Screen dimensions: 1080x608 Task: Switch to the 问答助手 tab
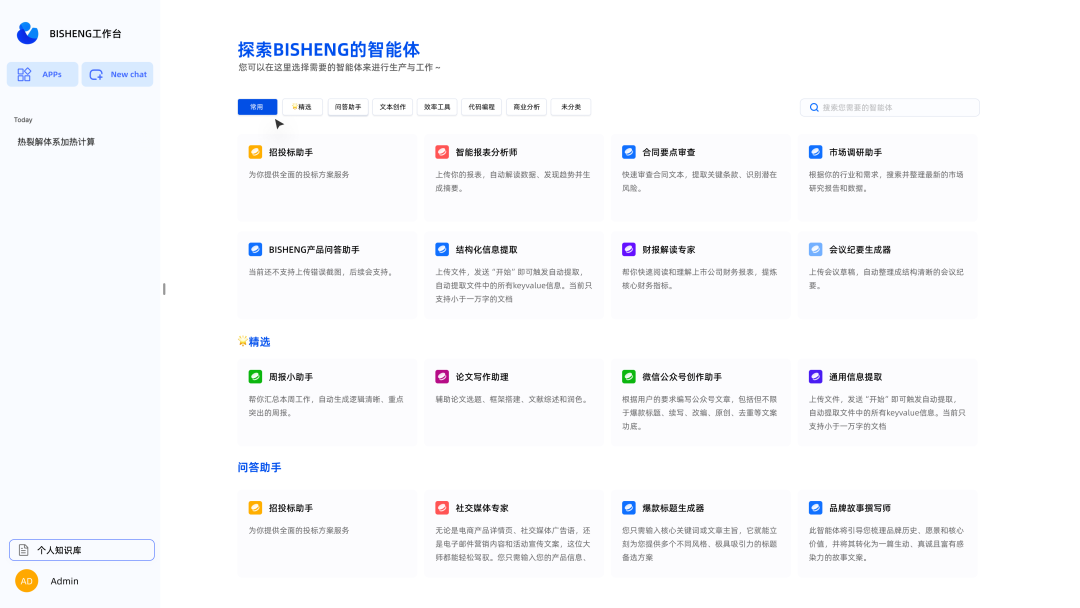point(348,107)
